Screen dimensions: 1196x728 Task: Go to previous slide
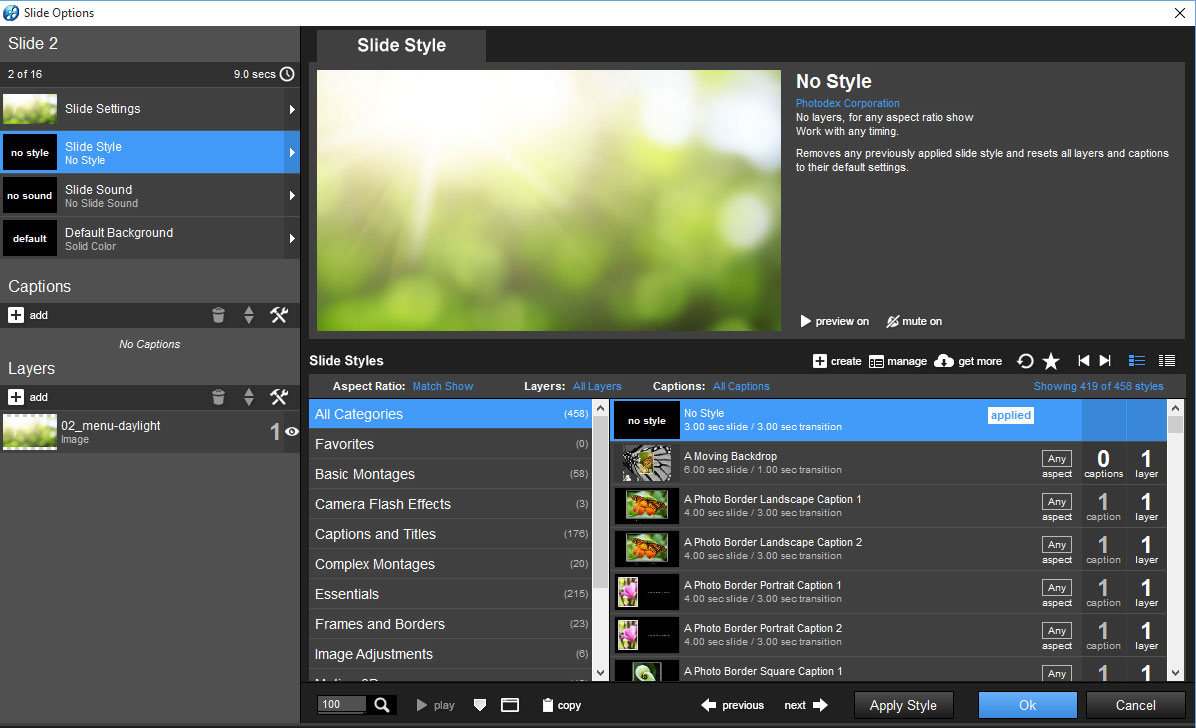point(732,705)
